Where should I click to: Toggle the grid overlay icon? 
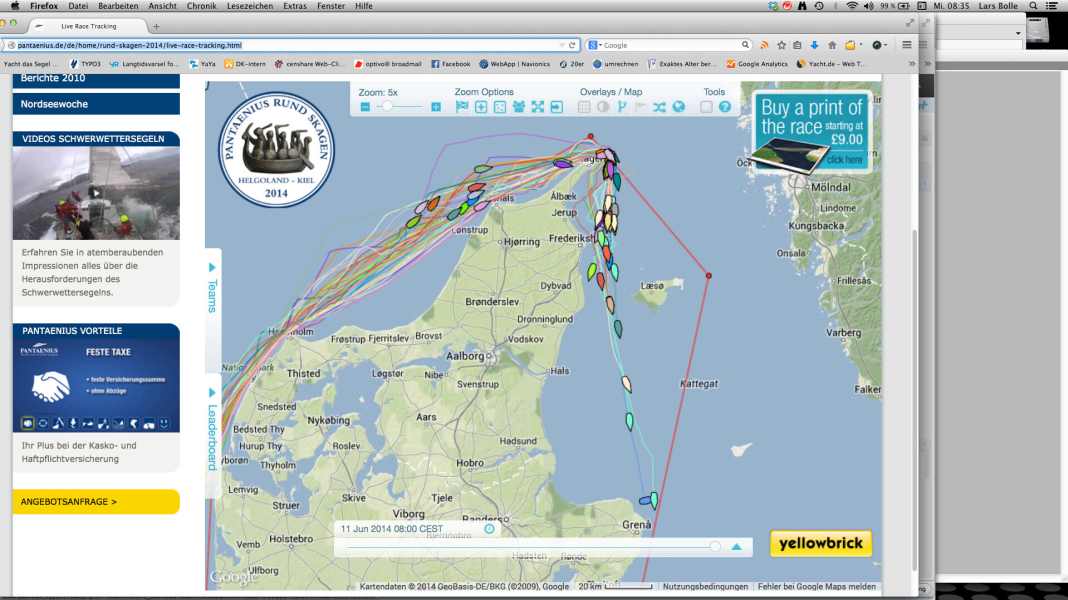point(584,107)
